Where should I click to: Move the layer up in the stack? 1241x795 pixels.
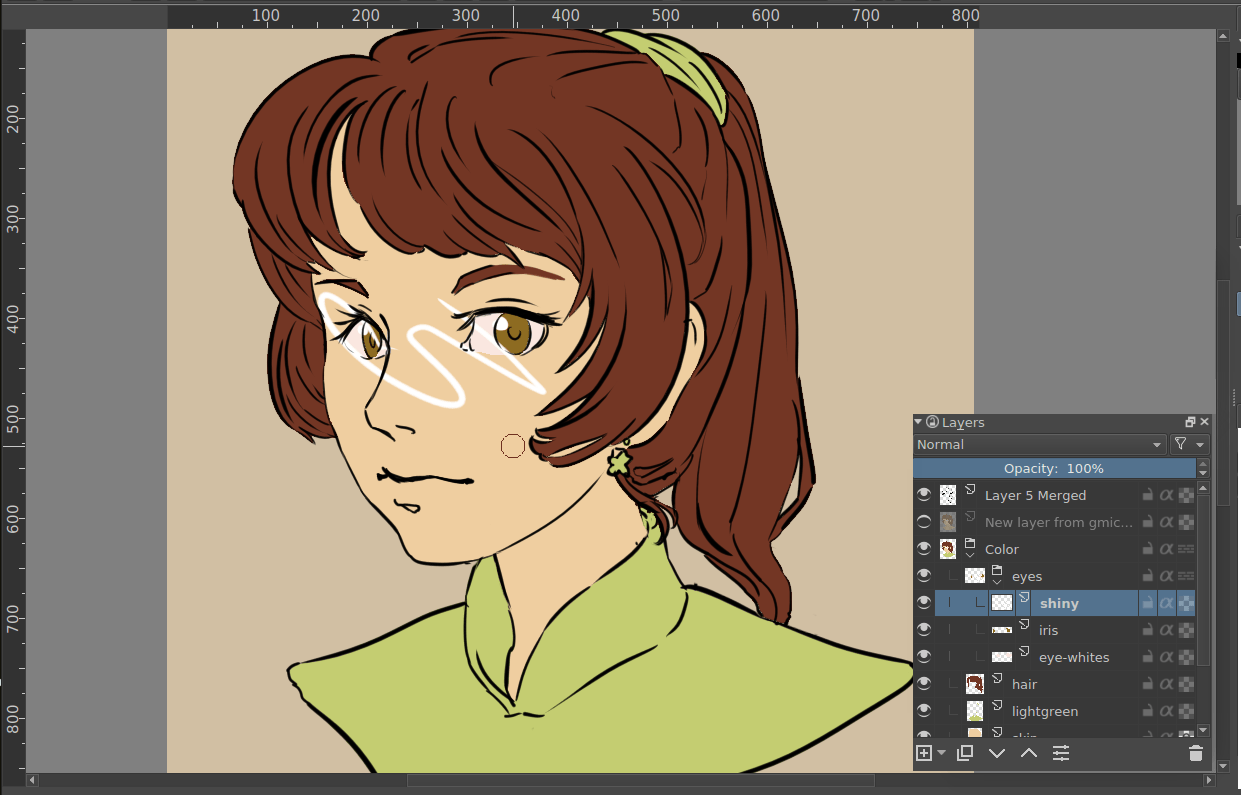click(1029, 753)
